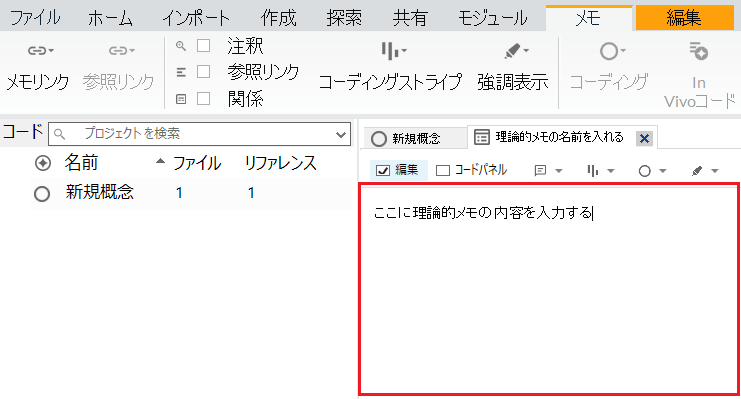Close the 理論的メモの名前を入れる tab
Image resolution: width=741 pixels, height=399 pixels.
[x=644, y=138]
